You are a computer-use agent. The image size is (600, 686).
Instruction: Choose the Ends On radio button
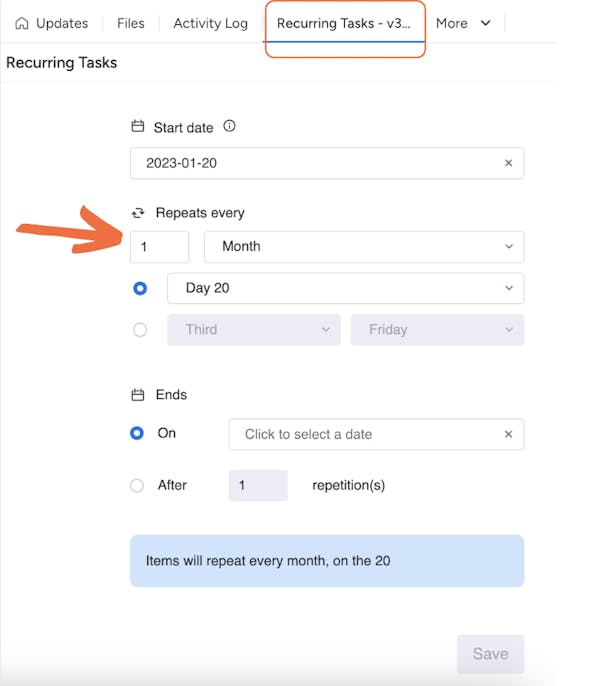[x=137, y=434]
